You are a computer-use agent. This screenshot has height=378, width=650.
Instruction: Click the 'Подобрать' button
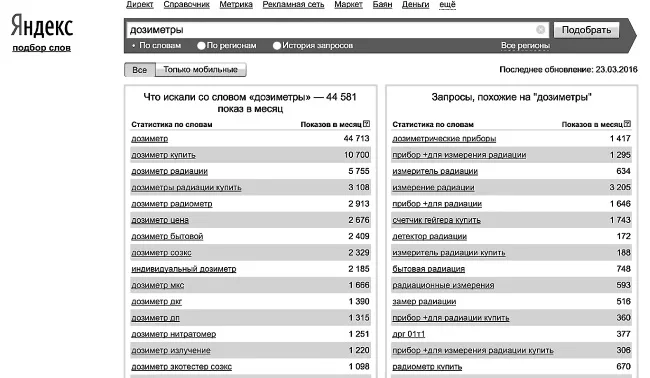[586, 30]
